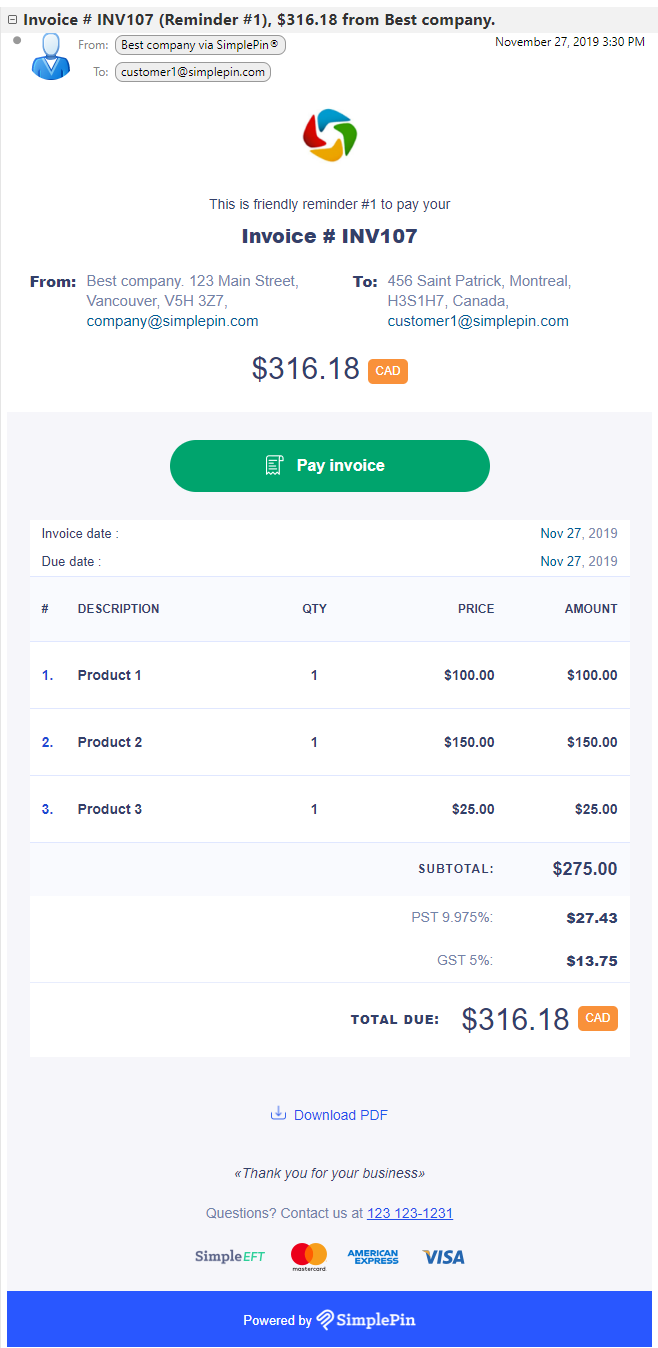Click the SimplePin logo in footer
Screen dimensions: 658x1348
pos(366,1320)
